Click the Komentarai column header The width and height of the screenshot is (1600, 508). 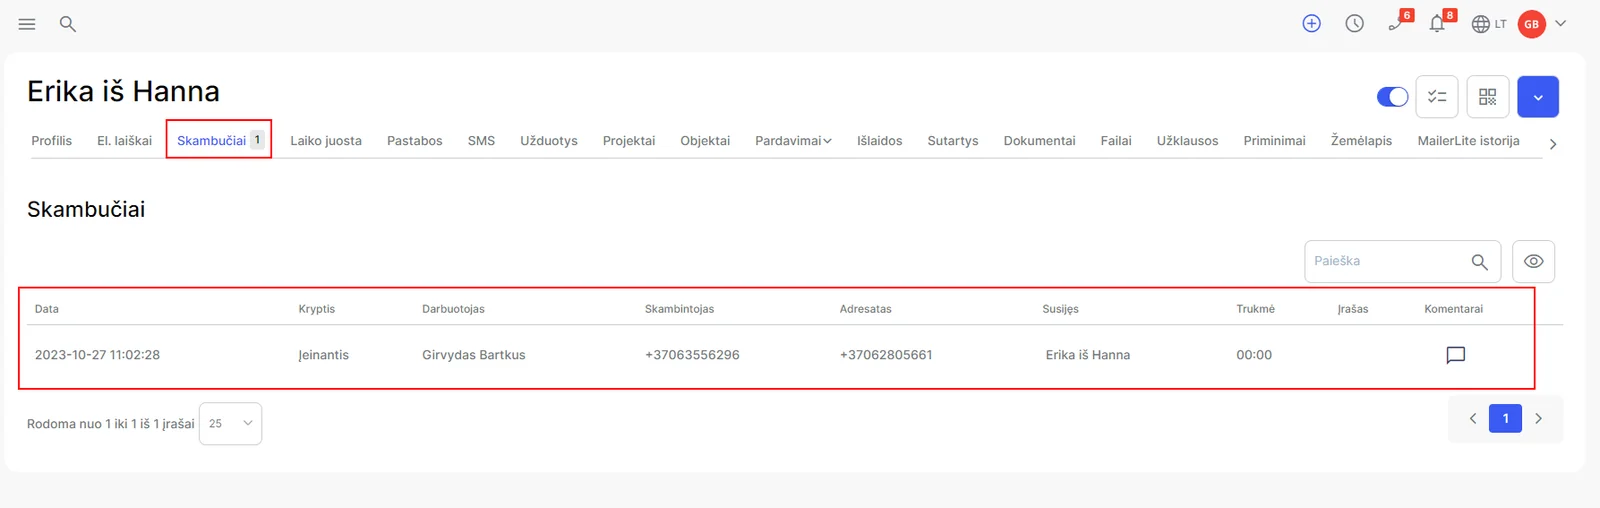pos(1454,309)
